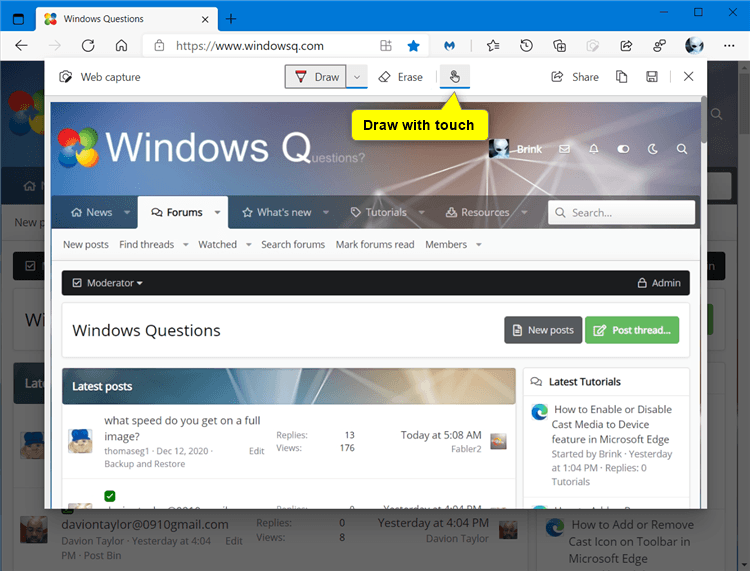Click Mark forums read
Image resolution: width=750 pixels, height=571 pixels.
[375, 244]
